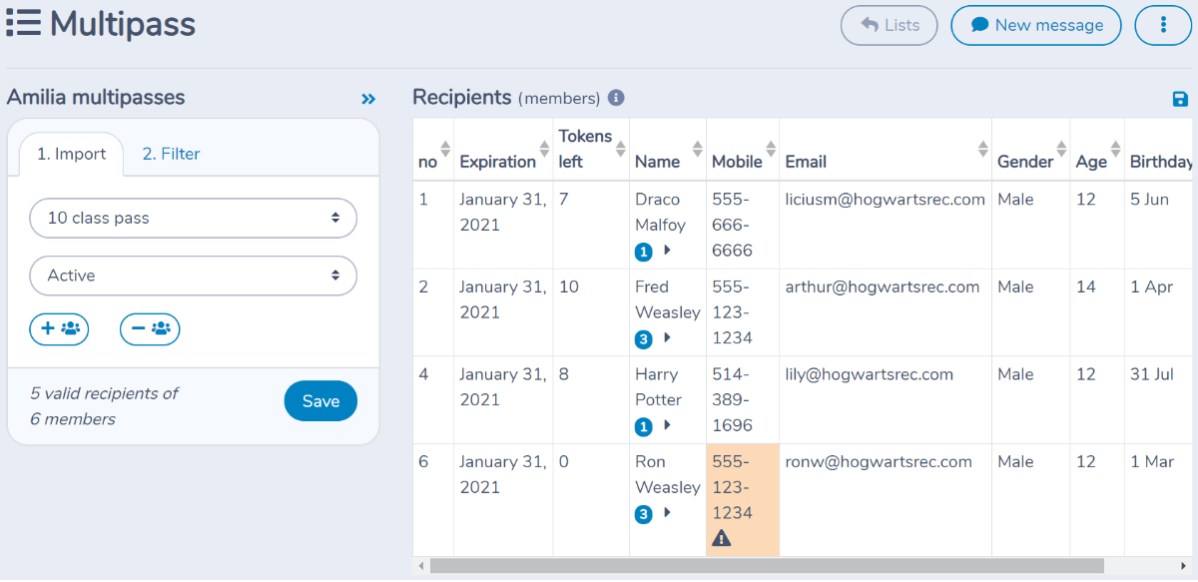Screen dimensions: 1198x582
Task: Click the blue 3 badge under Fred Weasley
Action: [x=643, y=340]
